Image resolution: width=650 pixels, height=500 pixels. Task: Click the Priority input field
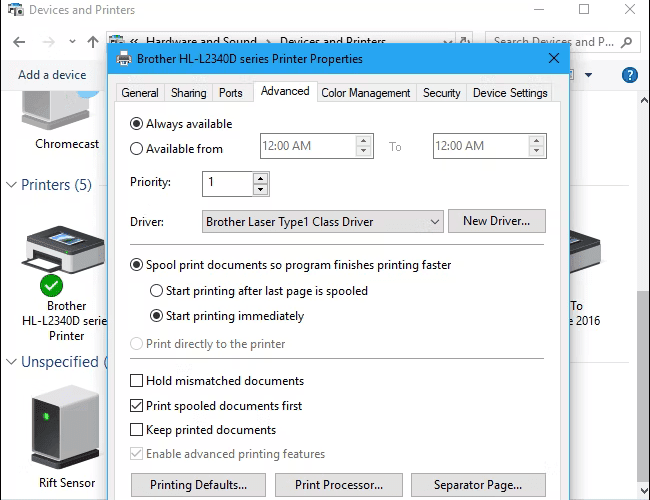(x=228, y=184)
